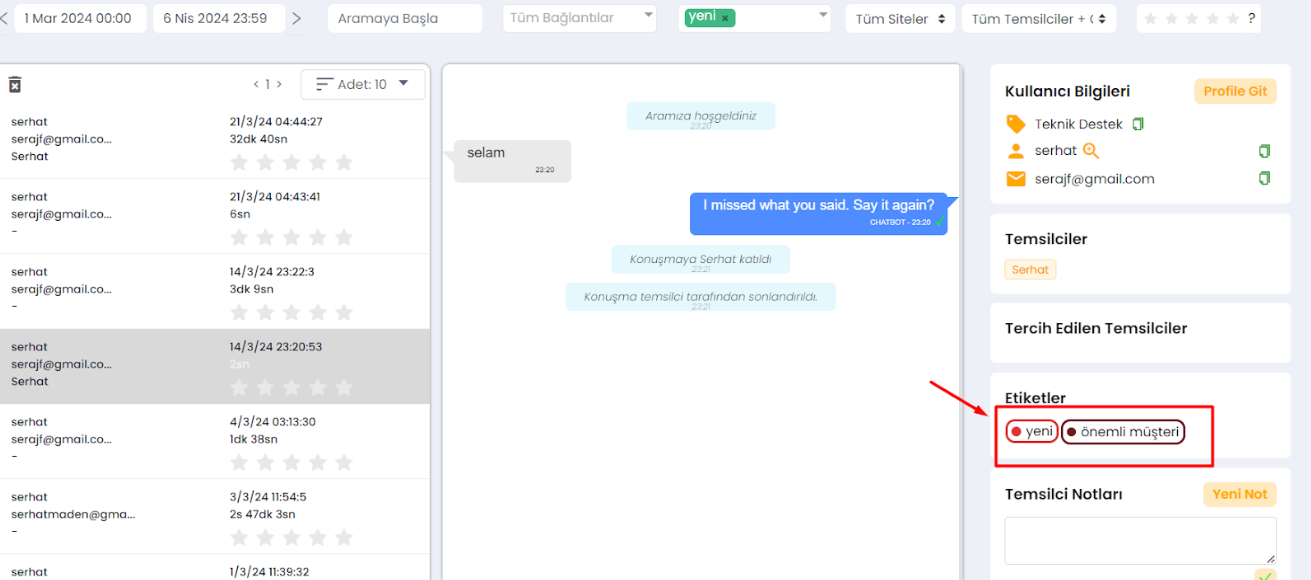Screen dimensions: 1311x580
Task: Click second star in the 4/3/24 03:13:30 conversation
Action: (x=266, y=462)
